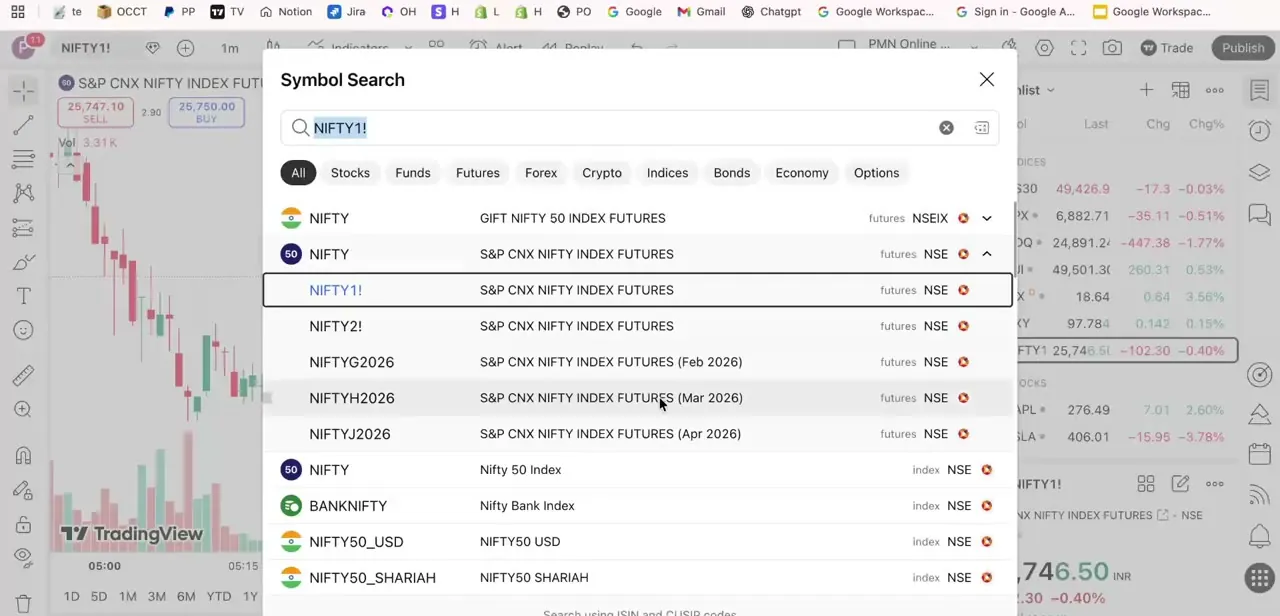Select the ruler measure tool
Image resolution: width=1280 pixels, height=616 pixels.
pyautogui.click(x=24, y=375)
